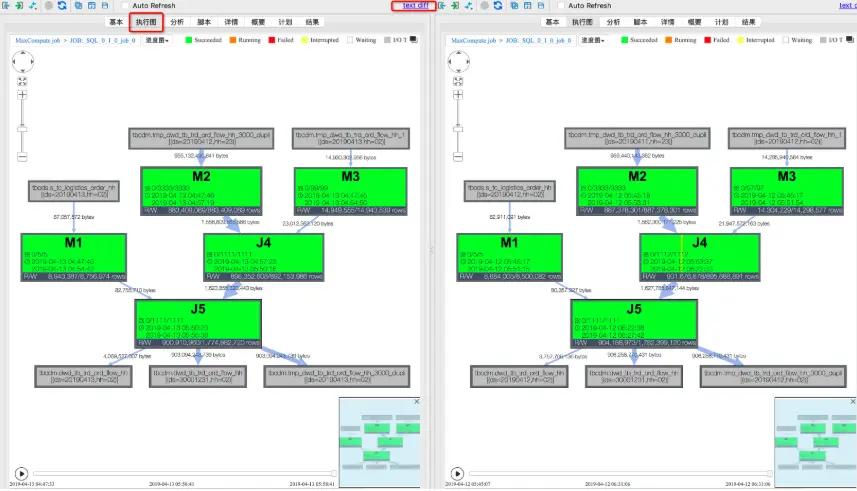Select the M1 task node in left graph
Screen dimensions: 857x491
(73, 257)
